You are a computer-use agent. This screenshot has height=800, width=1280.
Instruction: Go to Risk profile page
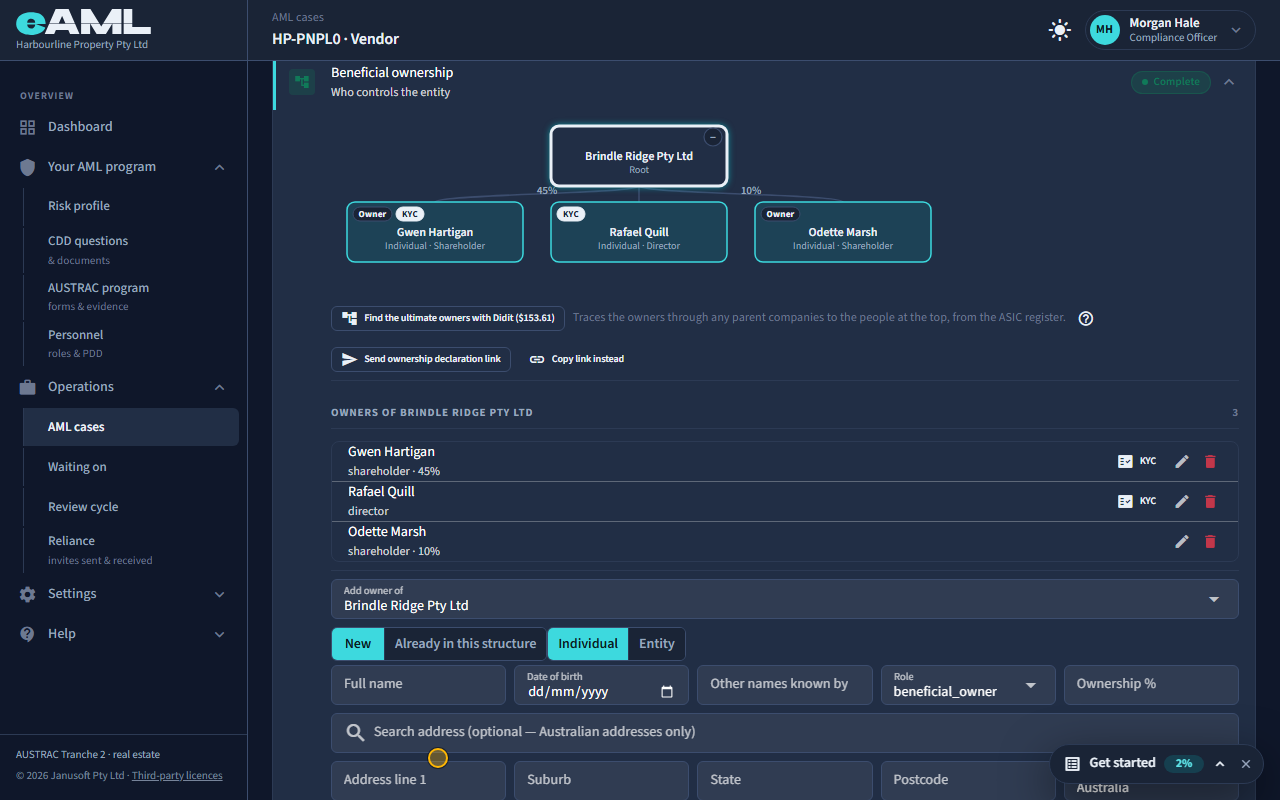[x=79, y=206]
